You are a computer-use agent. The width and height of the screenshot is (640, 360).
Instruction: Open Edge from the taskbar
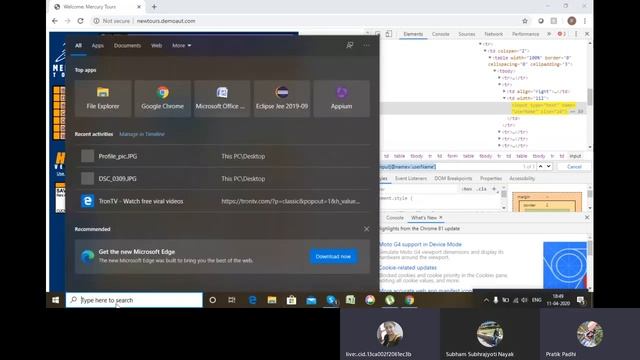252,300
